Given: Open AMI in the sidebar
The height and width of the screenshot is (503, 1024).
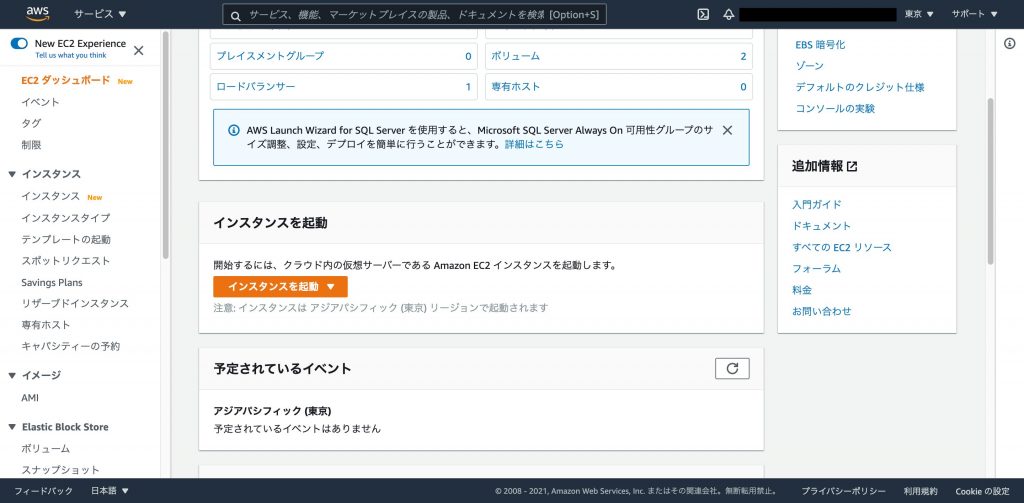Looking at the screenshot, I should pyautogui.click(x=30, y=398).
